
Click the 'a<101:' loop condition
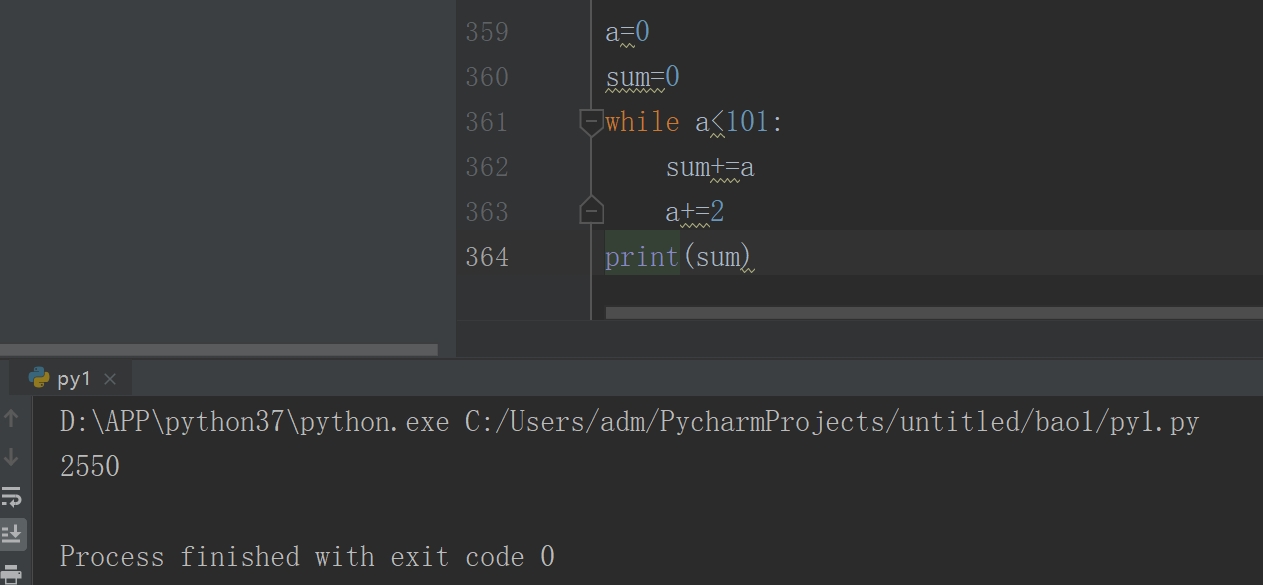(739, 122)
